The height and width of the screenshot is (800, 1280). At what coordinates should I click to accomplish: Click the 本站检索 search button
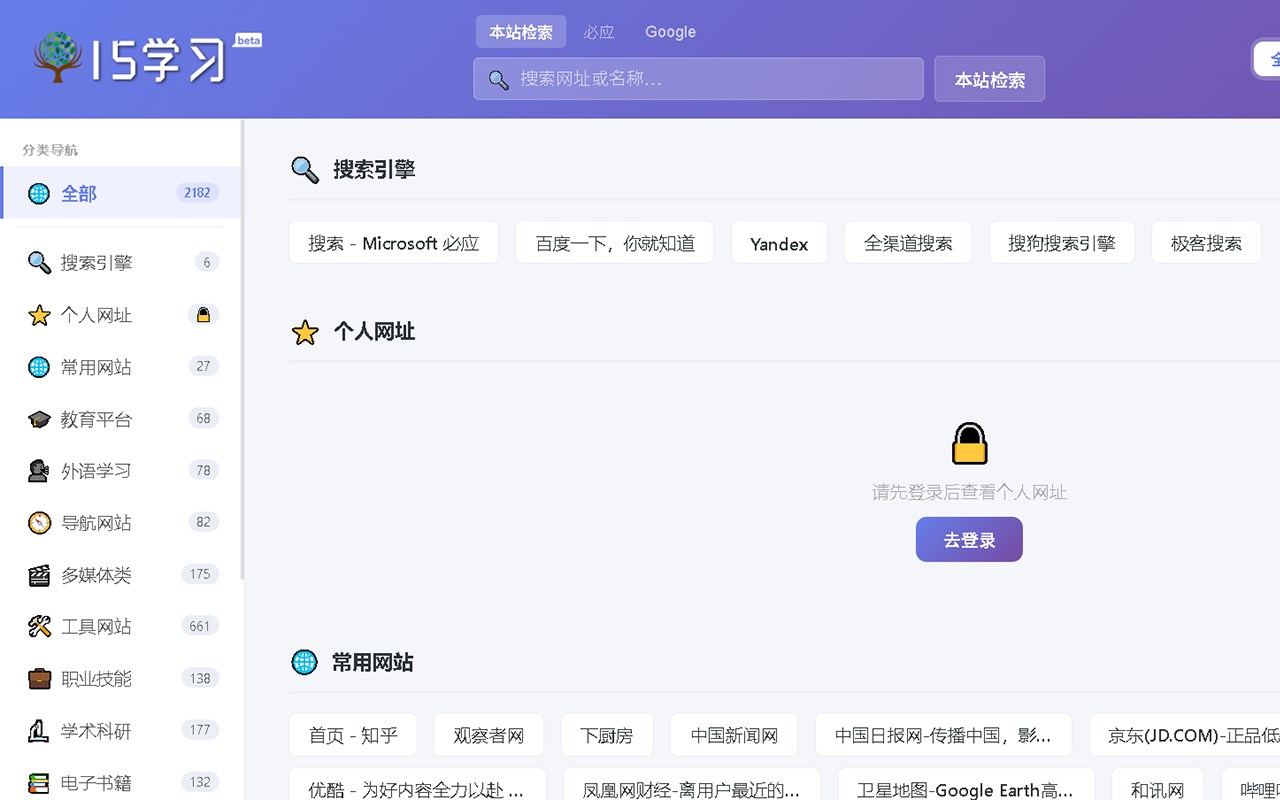tap(989, 79)
